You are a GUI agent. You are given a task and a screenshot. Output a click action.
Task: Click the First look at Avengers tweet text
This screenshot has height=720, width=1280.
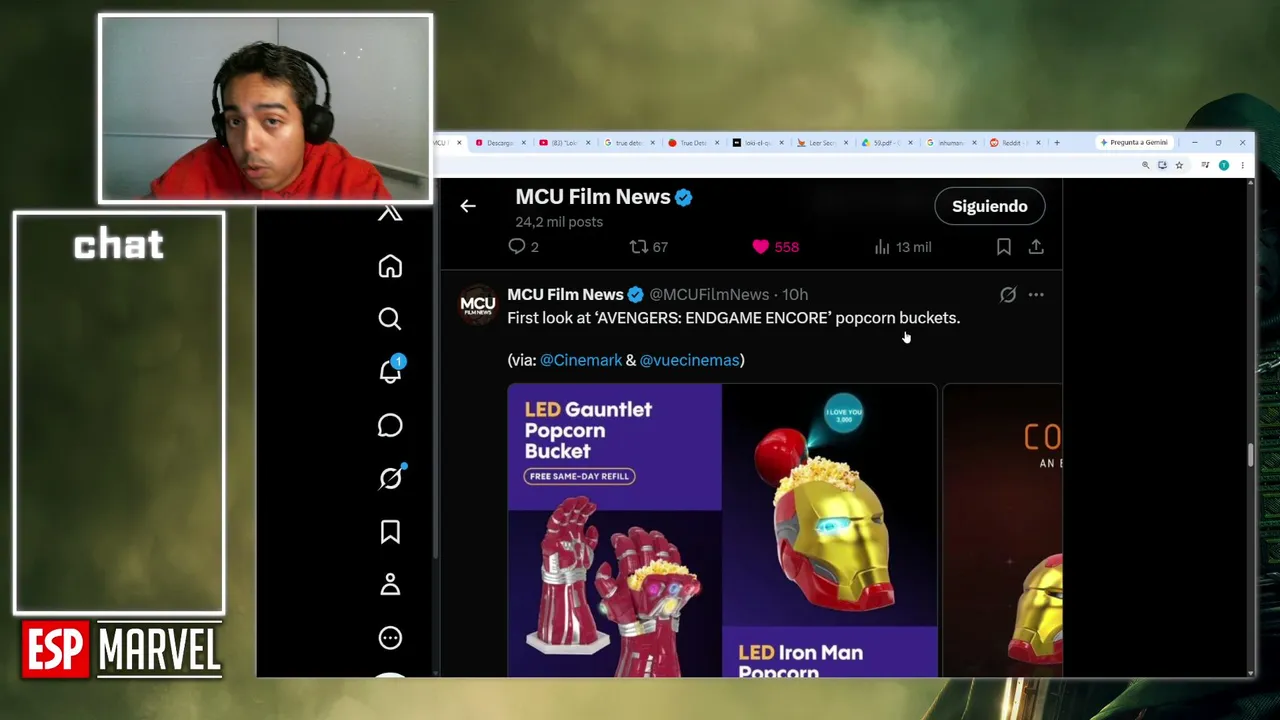coord(733,318)
